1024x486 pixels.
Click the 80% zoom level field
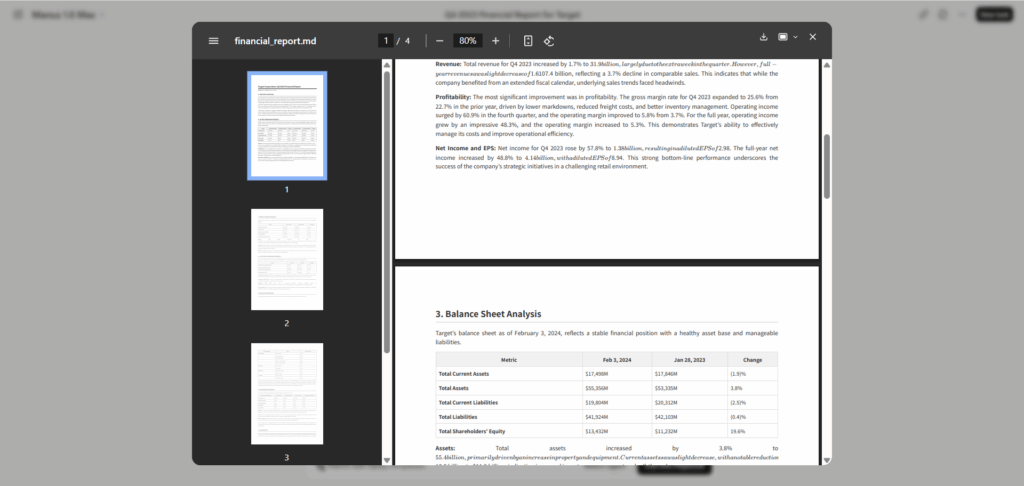(x=468, y=40)
